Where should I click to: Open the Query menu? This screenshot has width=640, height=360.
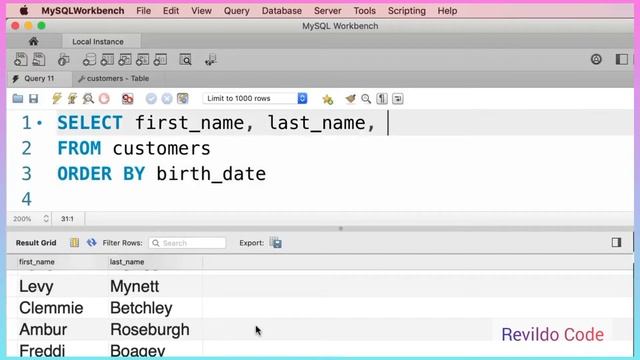coord(236,11)
